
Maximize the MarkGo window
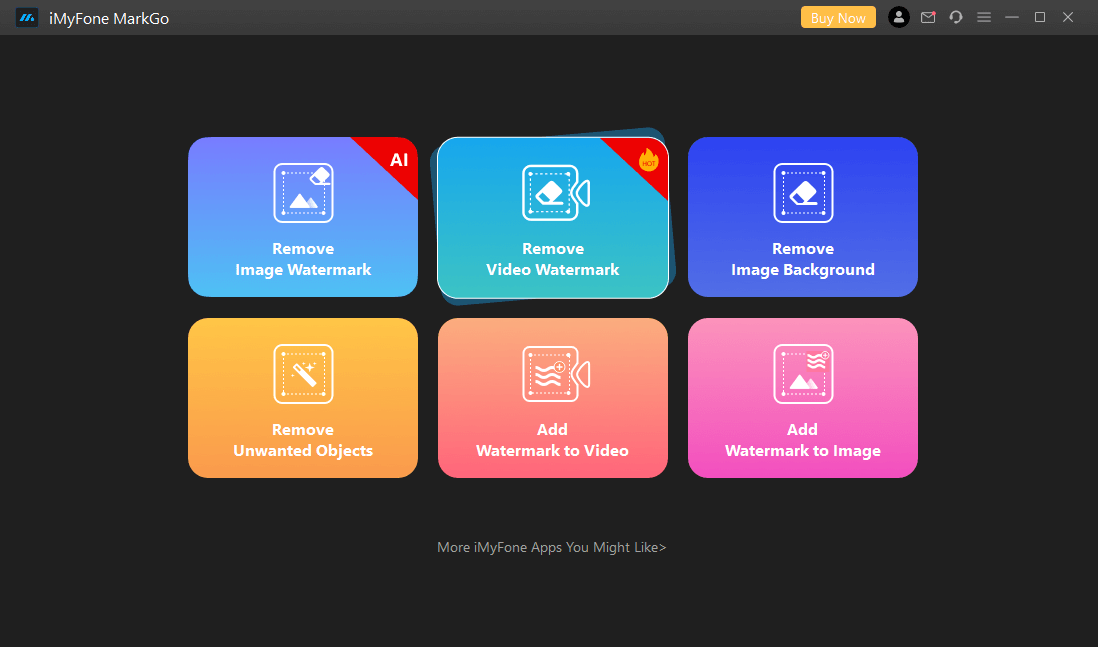pos(1040,18)
